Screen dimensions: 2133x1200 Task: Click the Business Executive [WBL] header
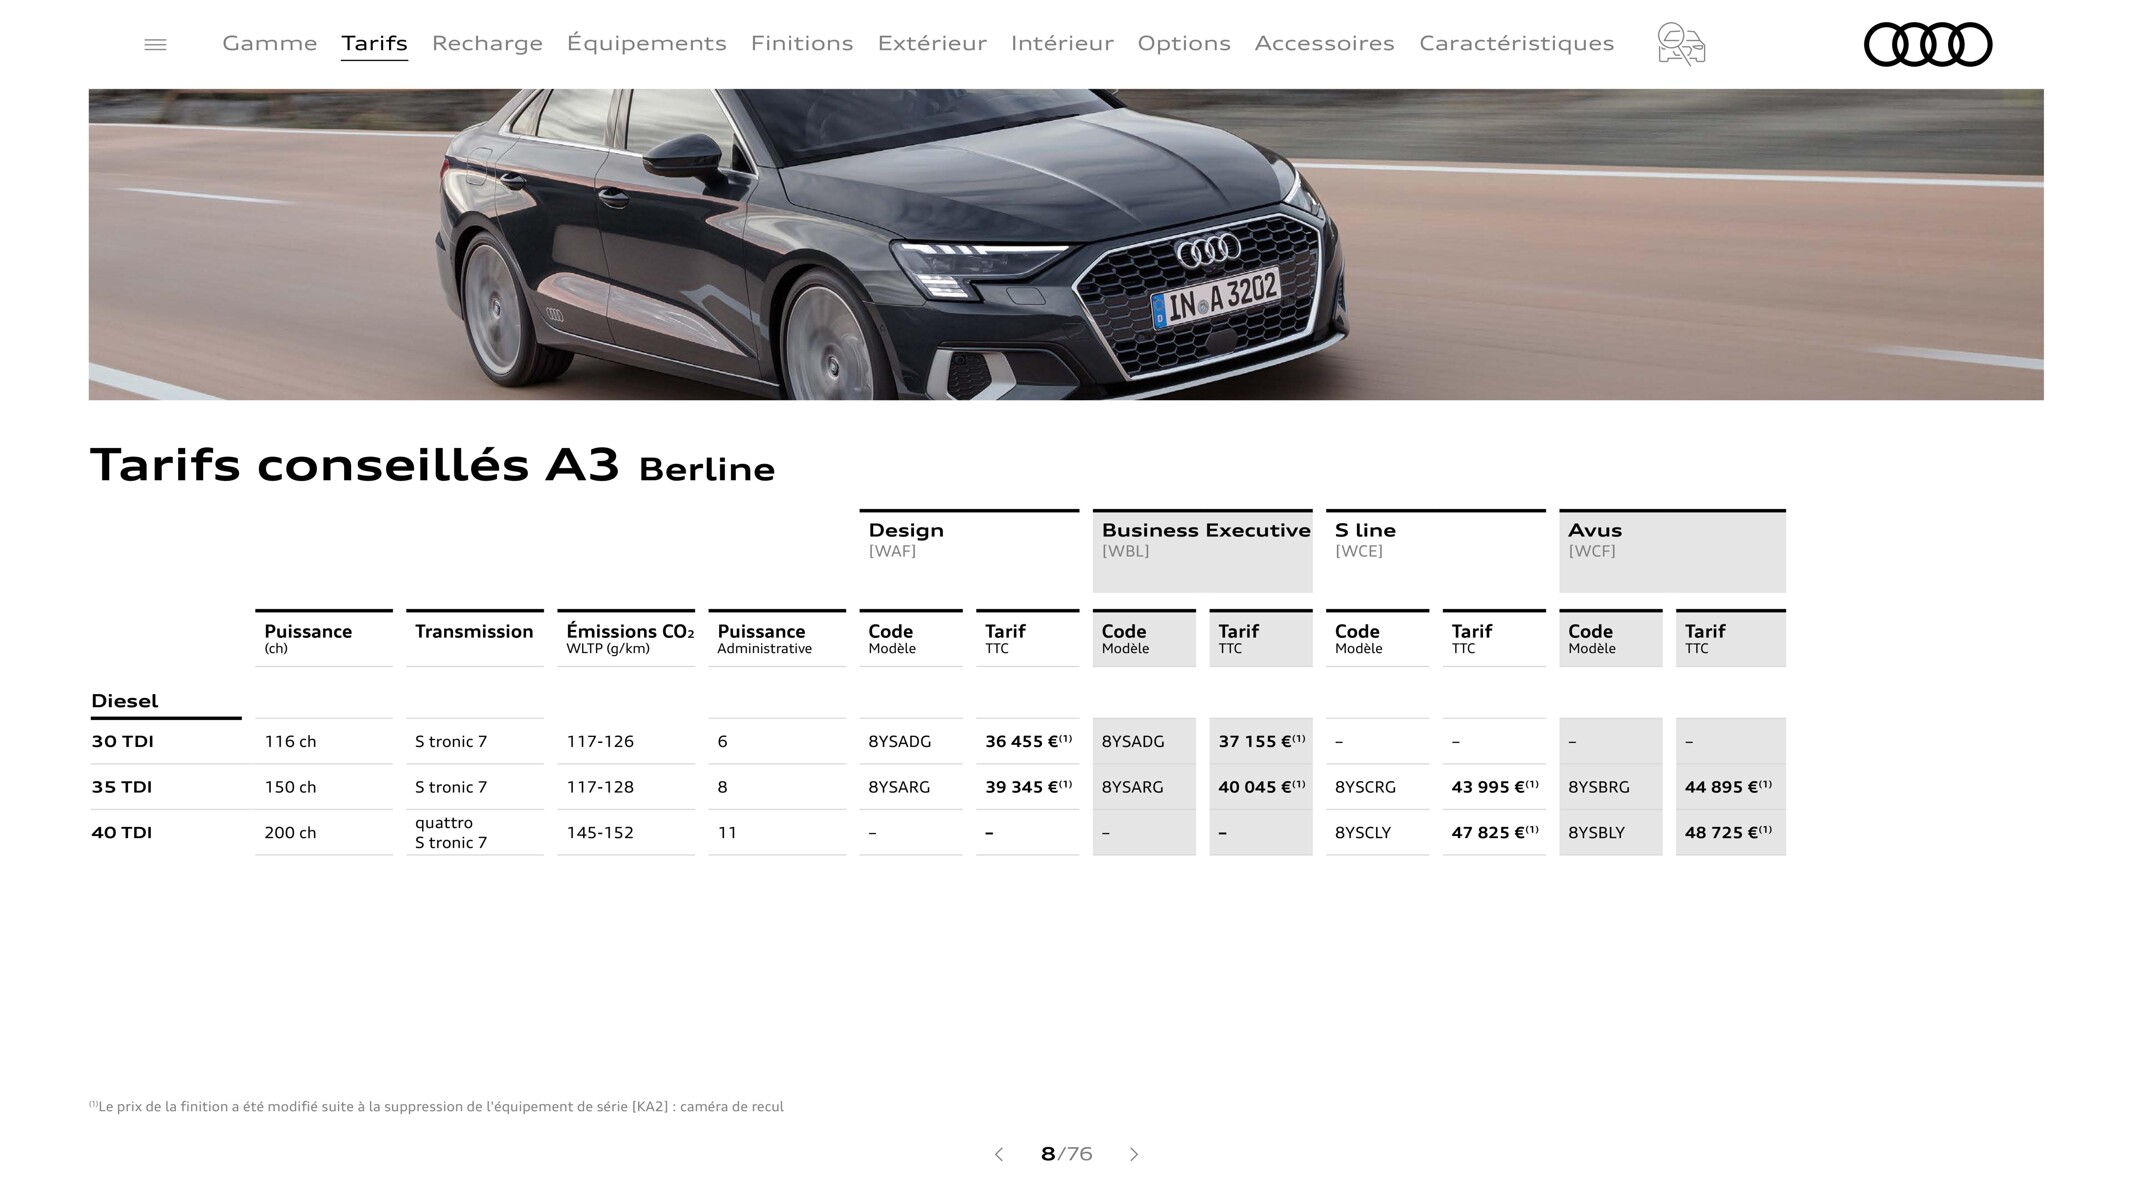(x=1202, y=551)
